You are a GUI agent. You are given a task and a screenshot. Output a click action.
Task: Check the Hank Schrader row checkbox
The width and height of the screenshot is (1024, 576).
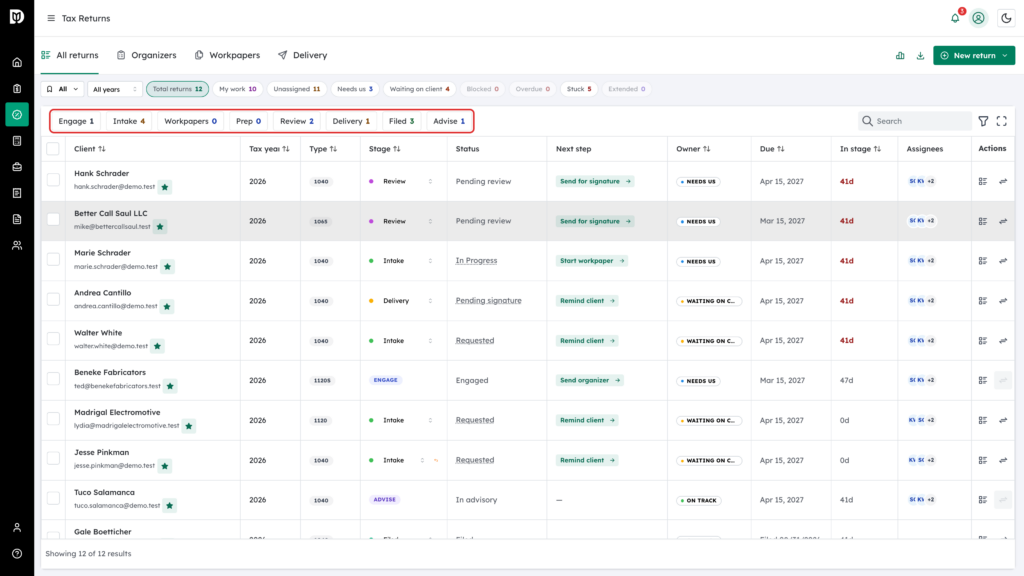pos(53,180)
